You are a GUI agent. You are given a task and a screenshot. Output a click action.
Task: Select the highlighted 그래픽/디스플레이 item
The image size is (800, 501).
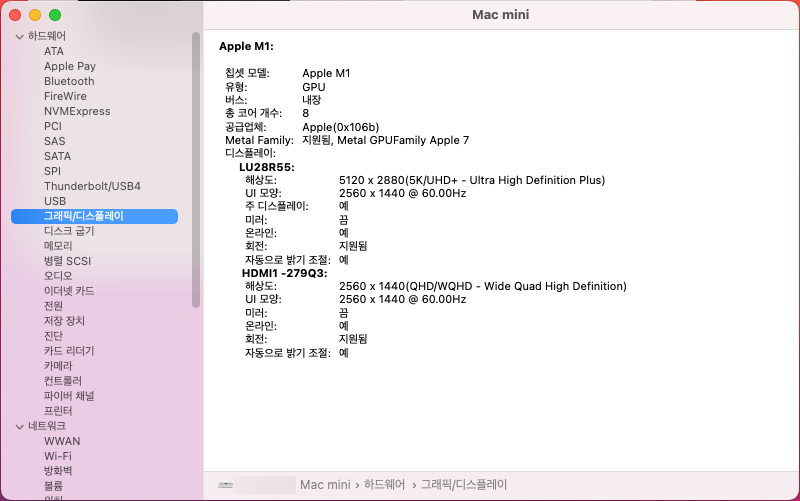pyautogui.click(x=94, y=216)
